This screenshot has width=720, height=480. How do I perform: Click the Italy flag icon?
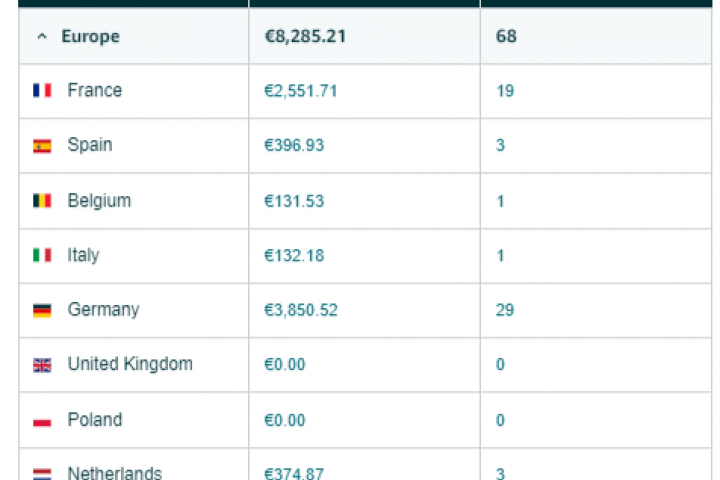pos(42,256)
